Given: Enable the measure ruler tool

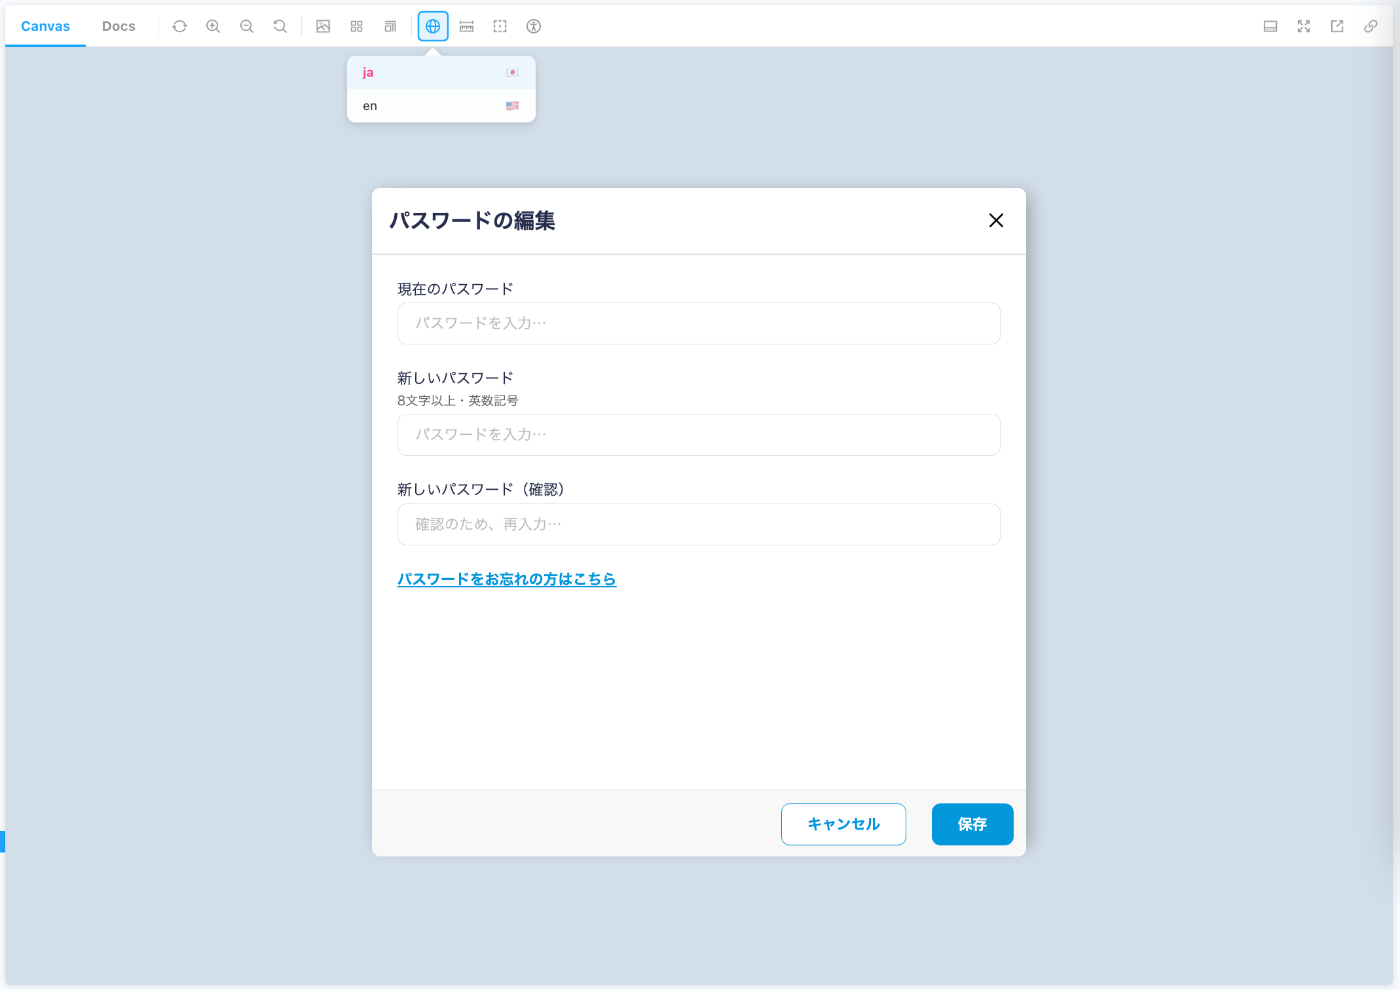Looking at the screenshot, I should click(467, 26).
